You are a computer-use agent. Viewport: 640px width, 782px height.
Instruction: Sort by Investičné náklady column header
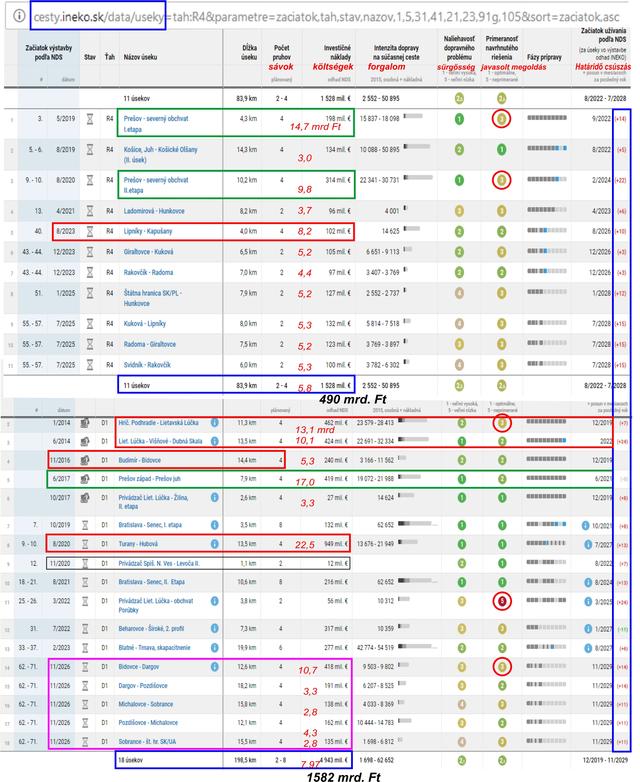click(337, 52)
